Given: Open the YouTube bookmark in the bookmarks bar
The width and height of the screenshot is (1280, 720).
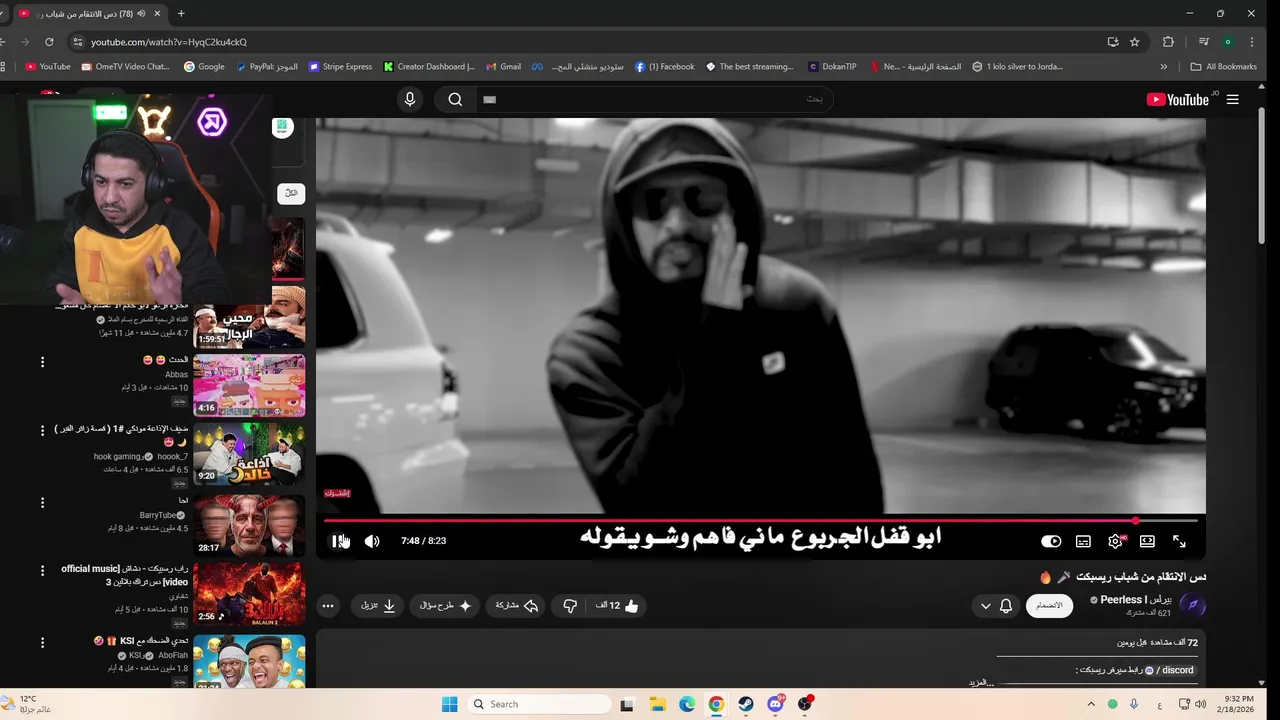Looking at the screenshot, I should point(47,67).
